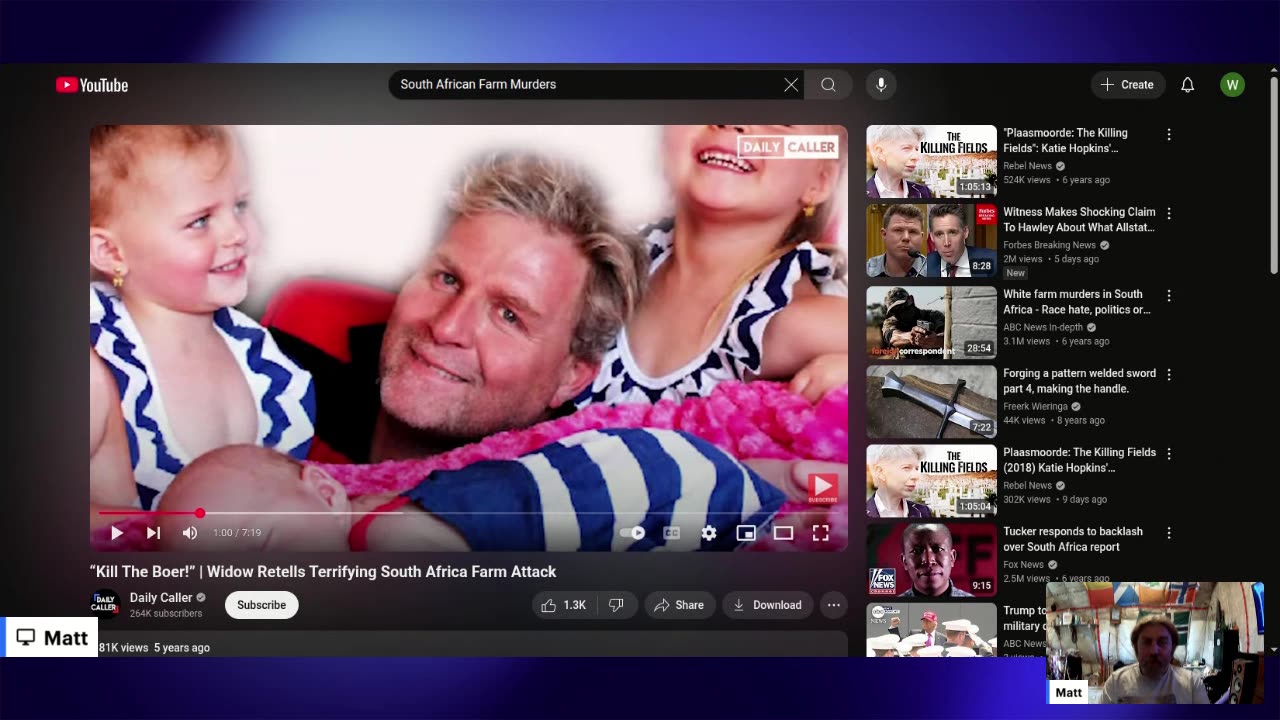The image size is (1280, 720).
Task: Open notifications bell
Action: coord(1187,85)
